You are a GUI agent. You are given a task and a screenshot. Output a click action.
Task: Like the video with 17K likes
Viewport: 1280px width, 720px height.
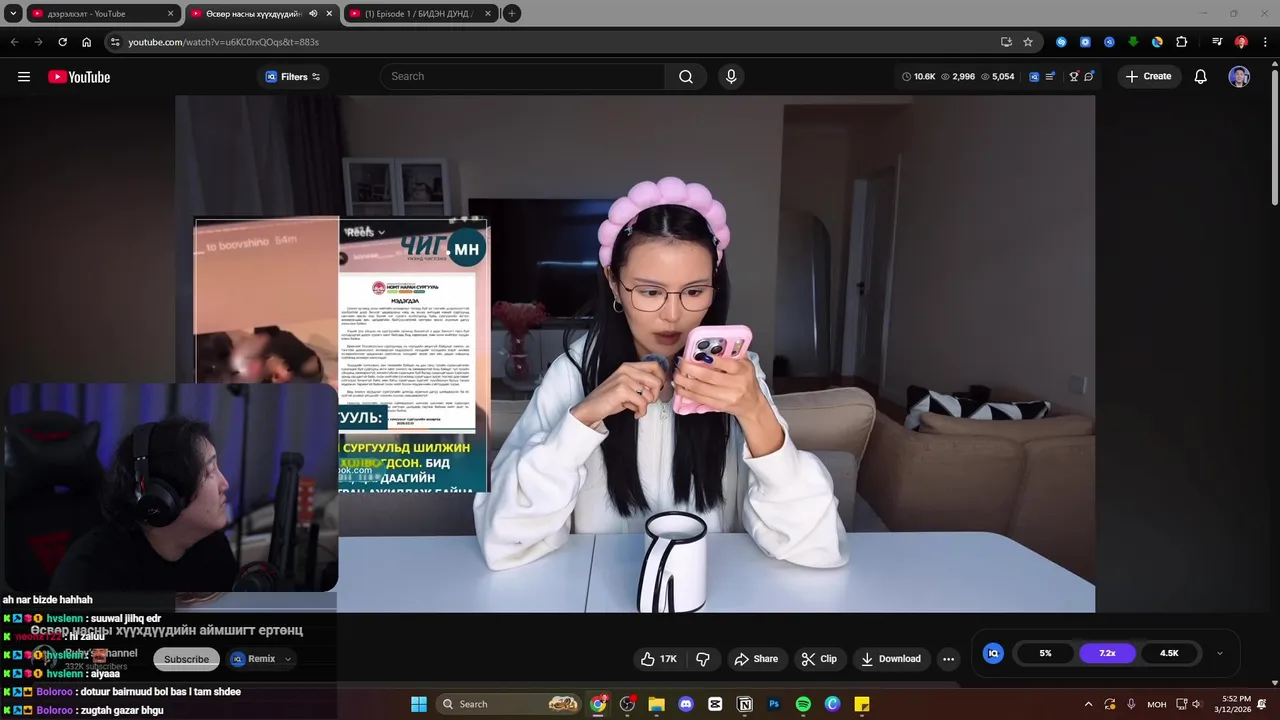coord(658,659)
